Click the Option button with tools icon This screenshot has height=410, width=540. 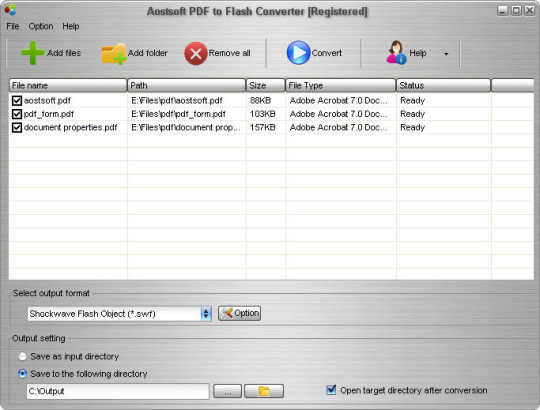point(239,313)
